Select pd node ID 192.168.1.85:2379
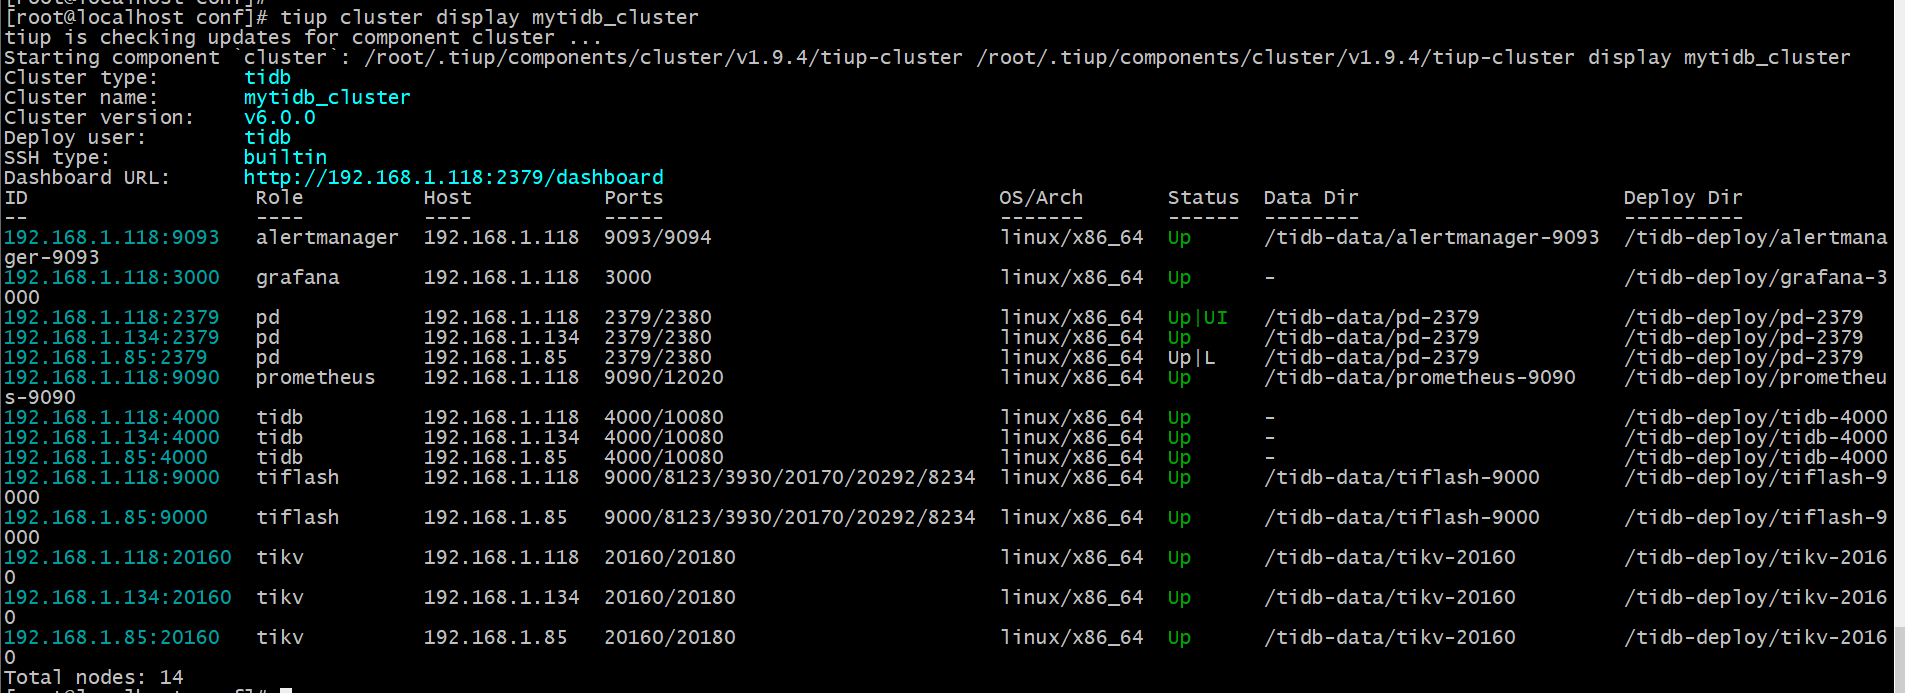Viewport: 1905px width, 693px height. pos(105,357)
